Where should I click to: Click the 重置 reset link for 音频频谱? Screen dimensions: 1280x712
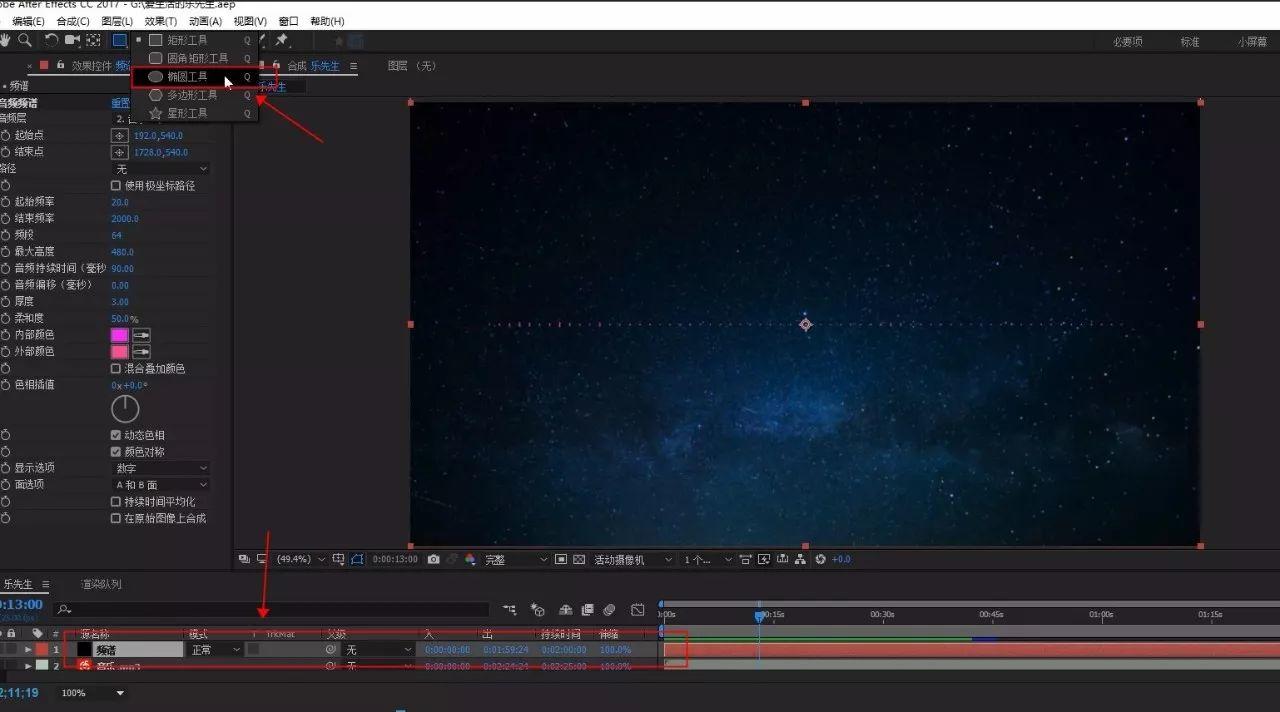tap(120, 102)
